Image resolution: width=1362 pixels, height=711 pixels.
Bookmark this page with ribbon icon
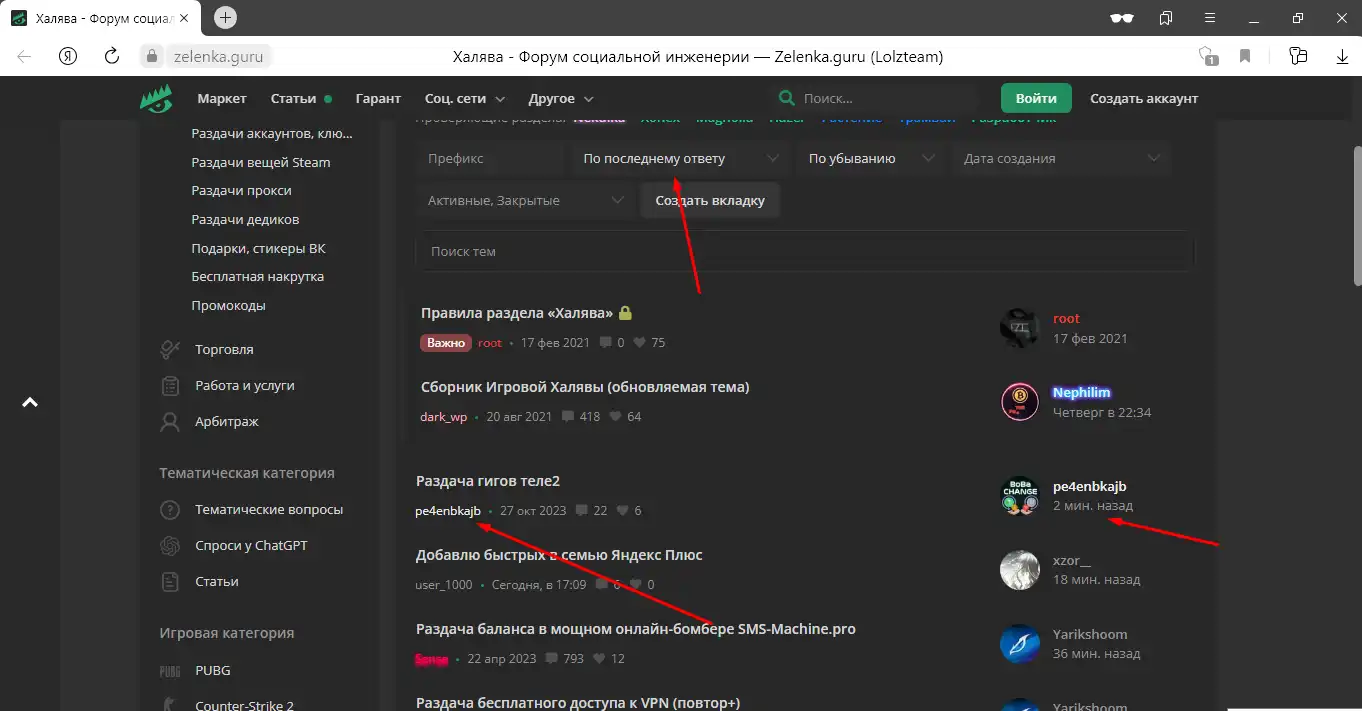click(x=1245, y=56)
